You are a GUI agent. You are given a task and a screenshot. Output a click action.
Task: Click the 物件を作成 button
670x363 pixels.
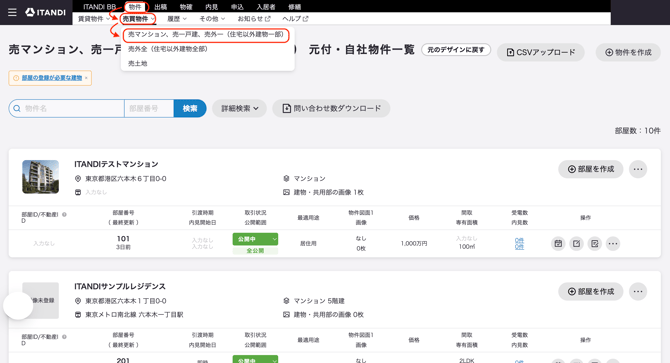628,52
